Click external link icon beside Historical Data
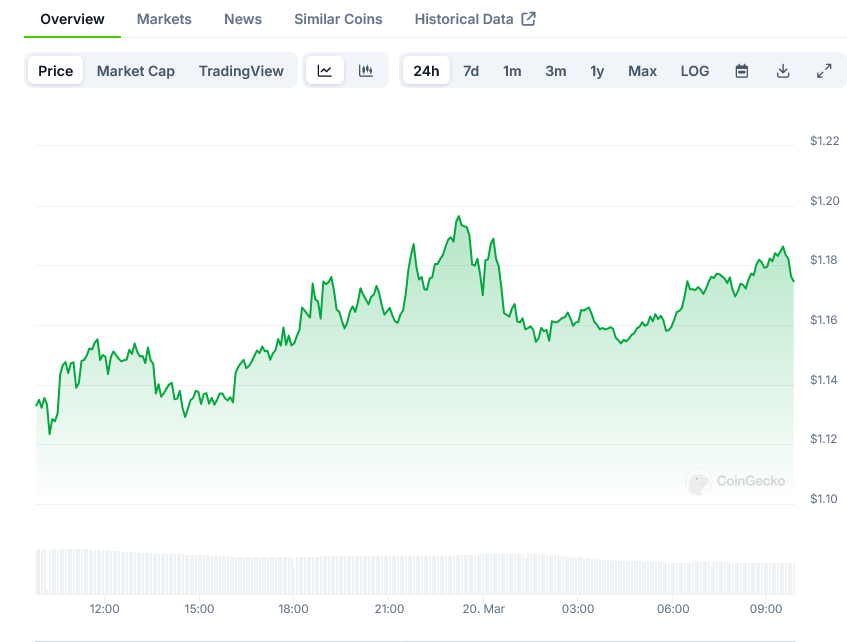847x642 pixels. point(529,19)
